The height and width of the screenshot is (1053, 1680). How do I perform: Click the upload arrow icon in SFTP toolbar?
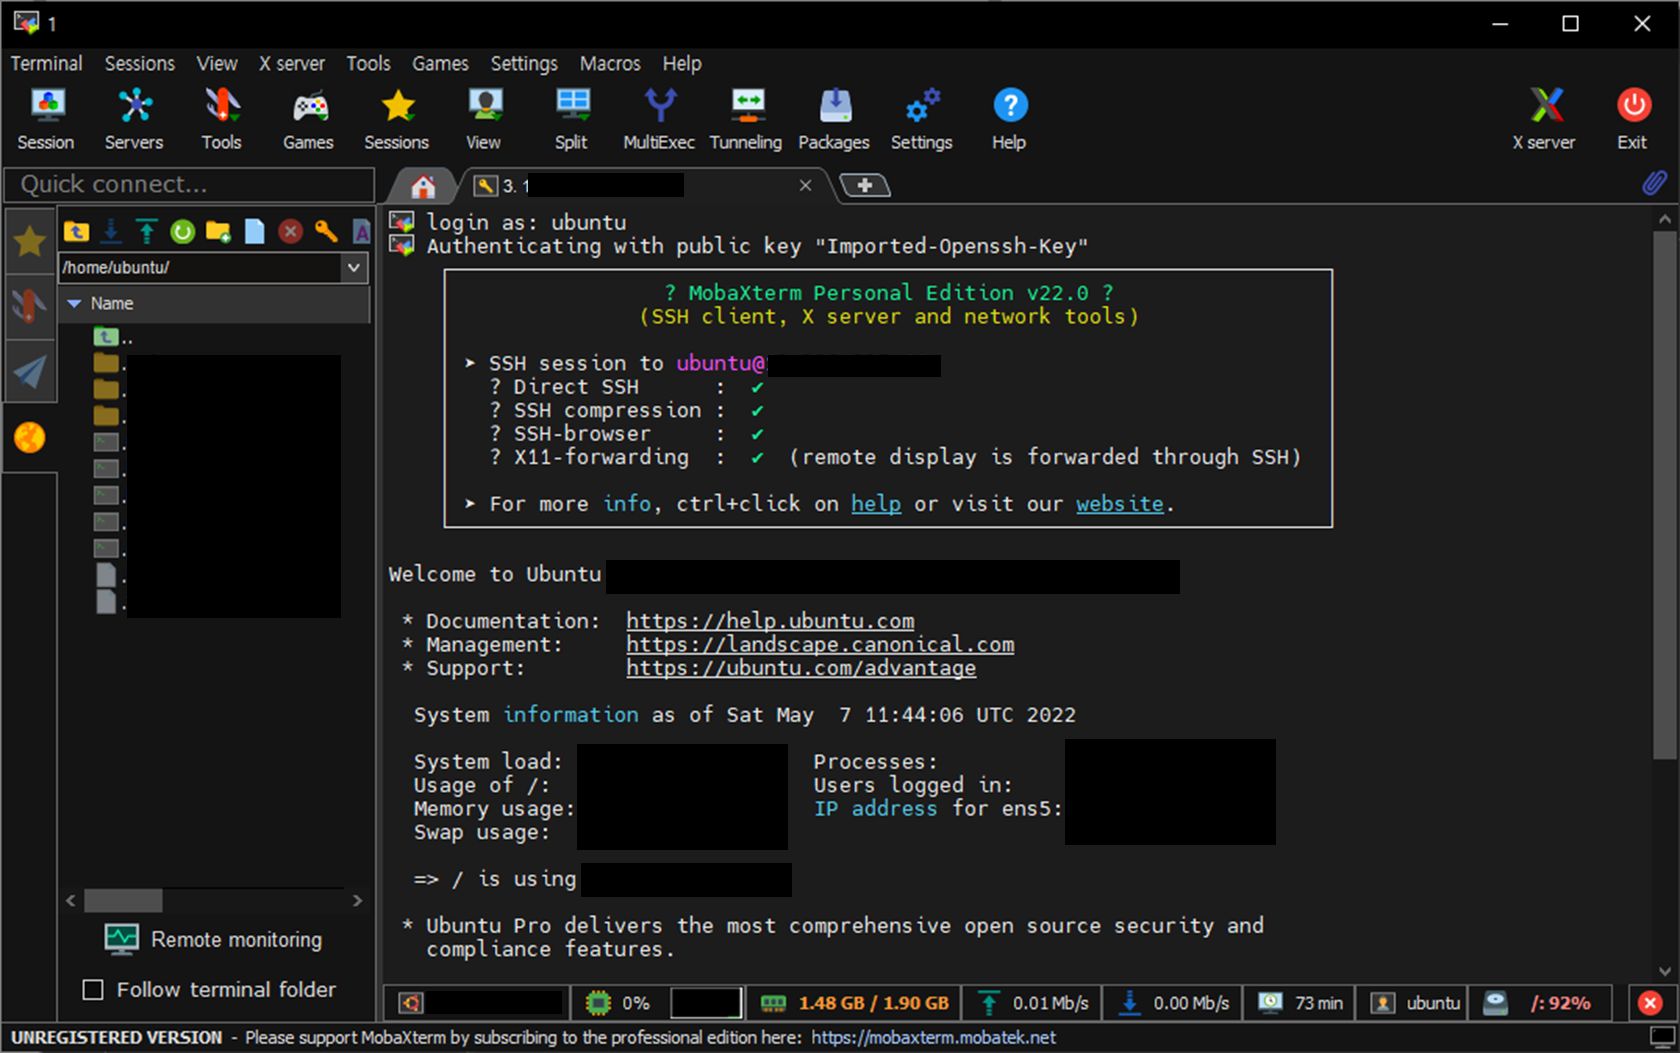(147, 232)
